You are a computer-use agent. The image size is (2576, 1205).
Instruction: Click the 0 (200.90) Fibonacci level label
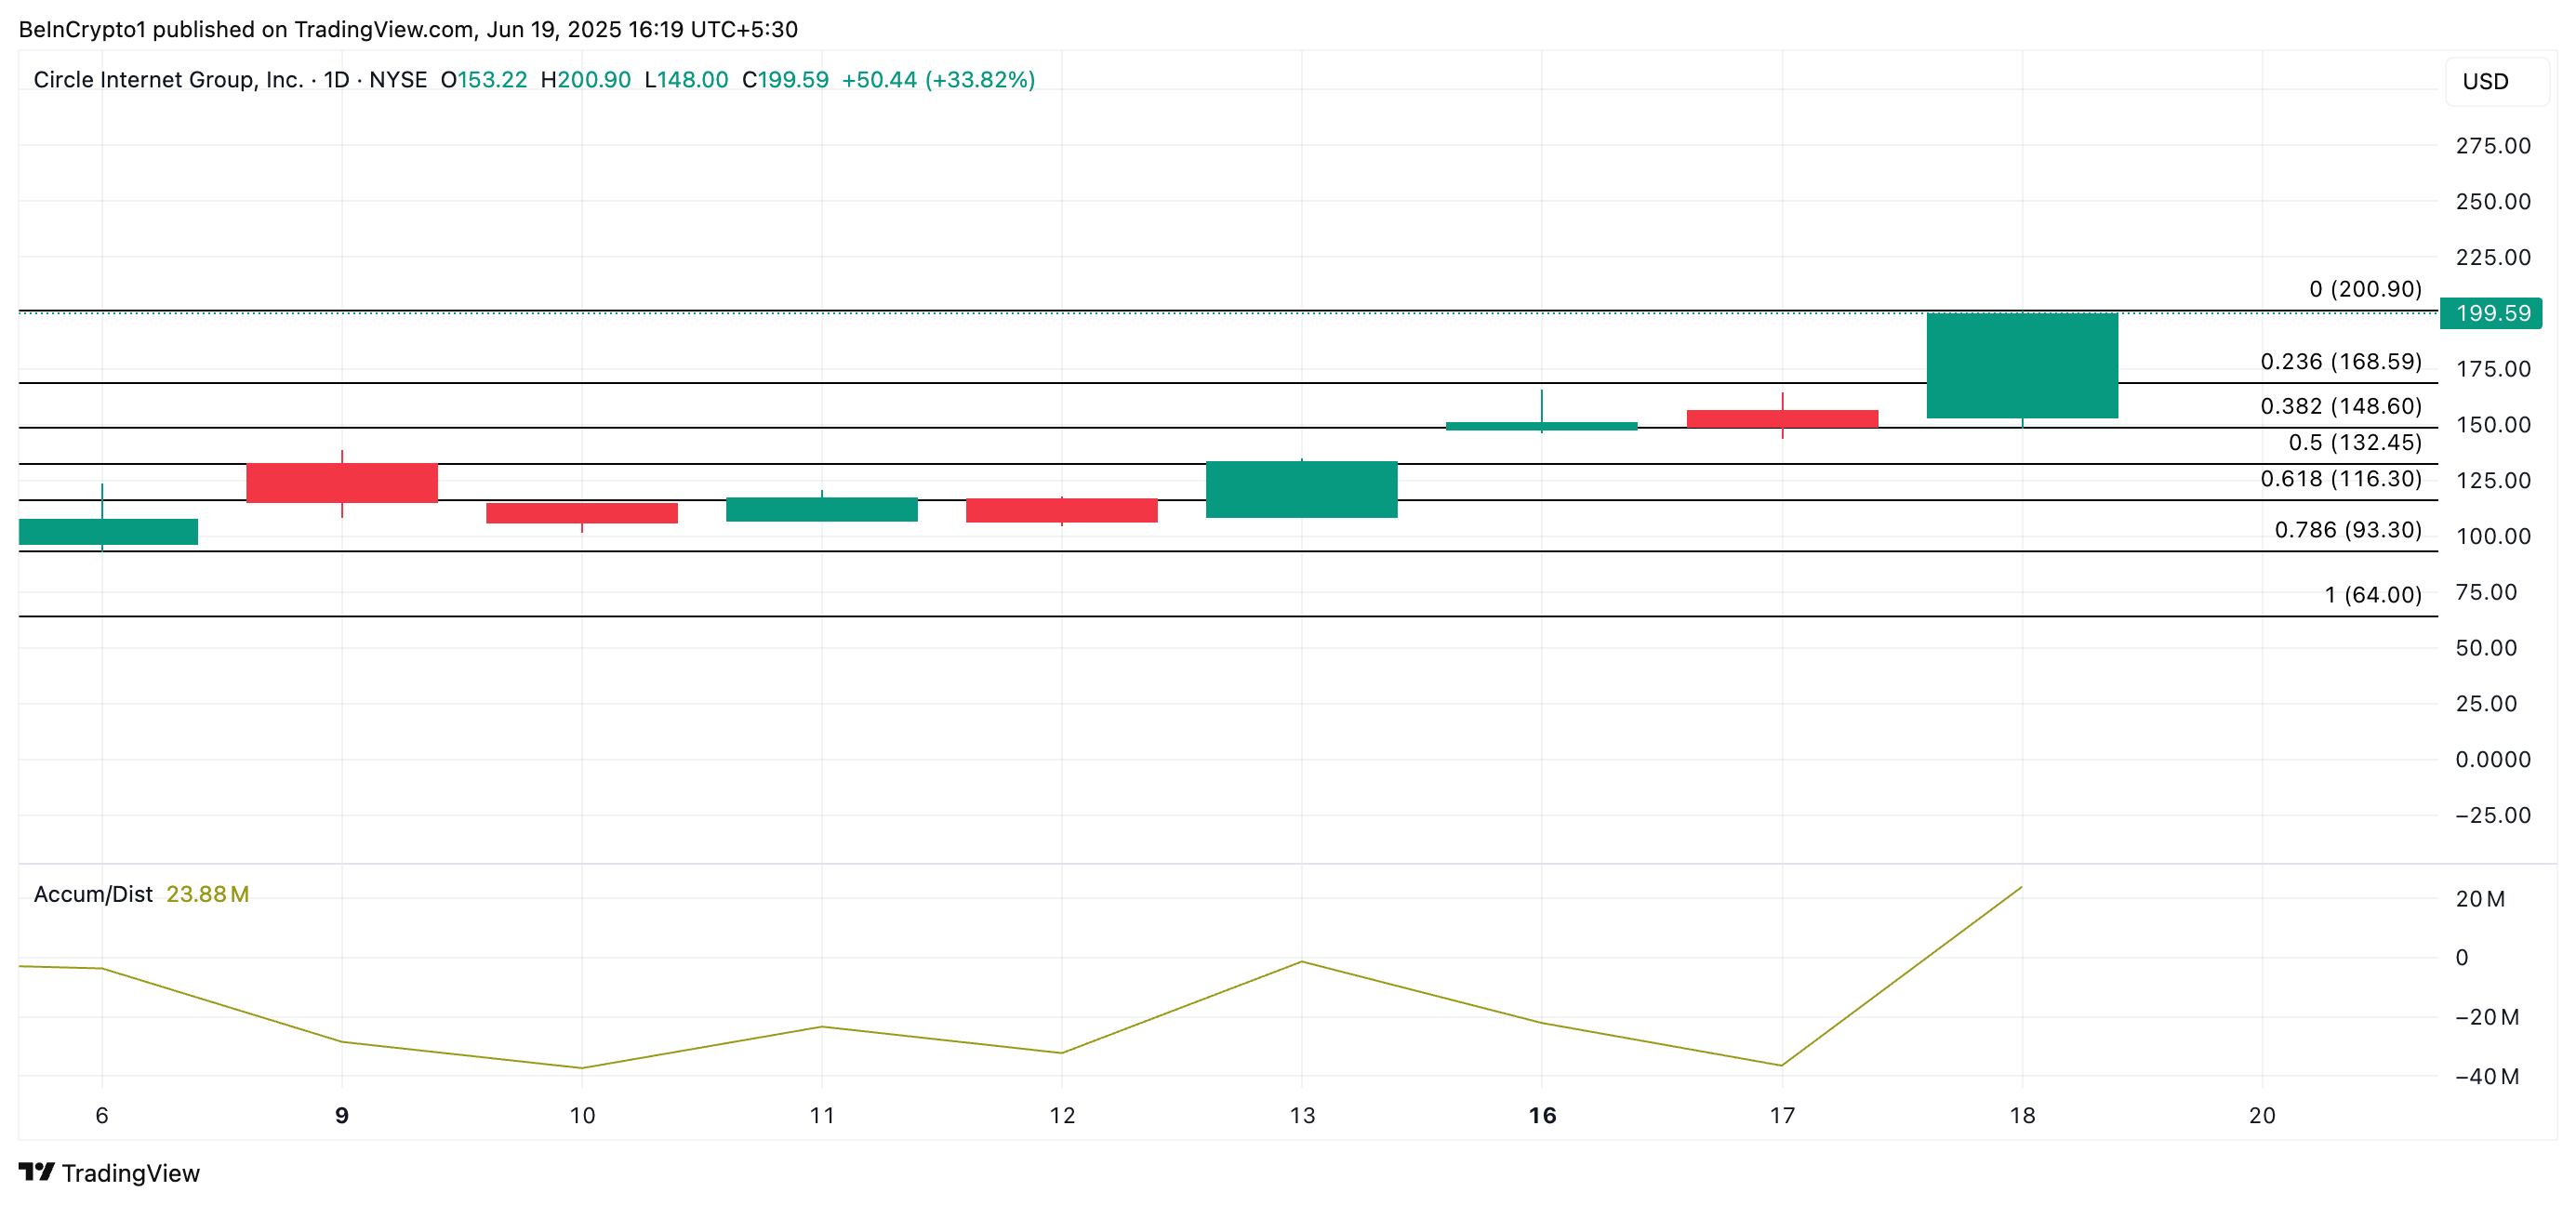[x=2364, y=289]
